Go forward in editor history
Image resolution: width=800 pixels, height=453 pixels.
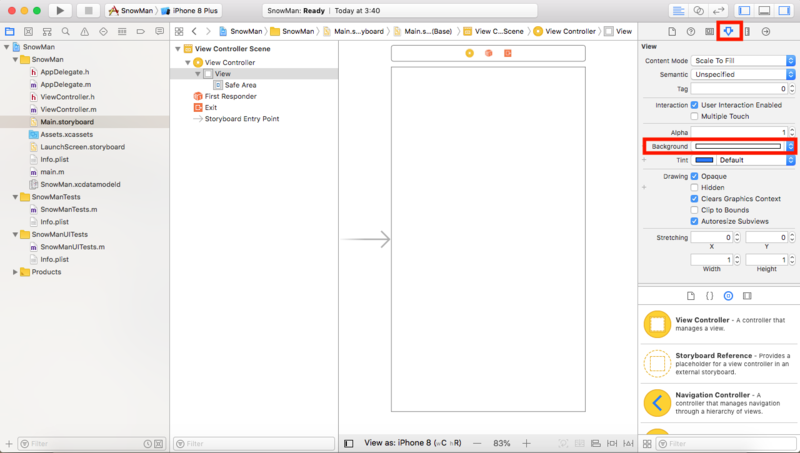(208, 32)
